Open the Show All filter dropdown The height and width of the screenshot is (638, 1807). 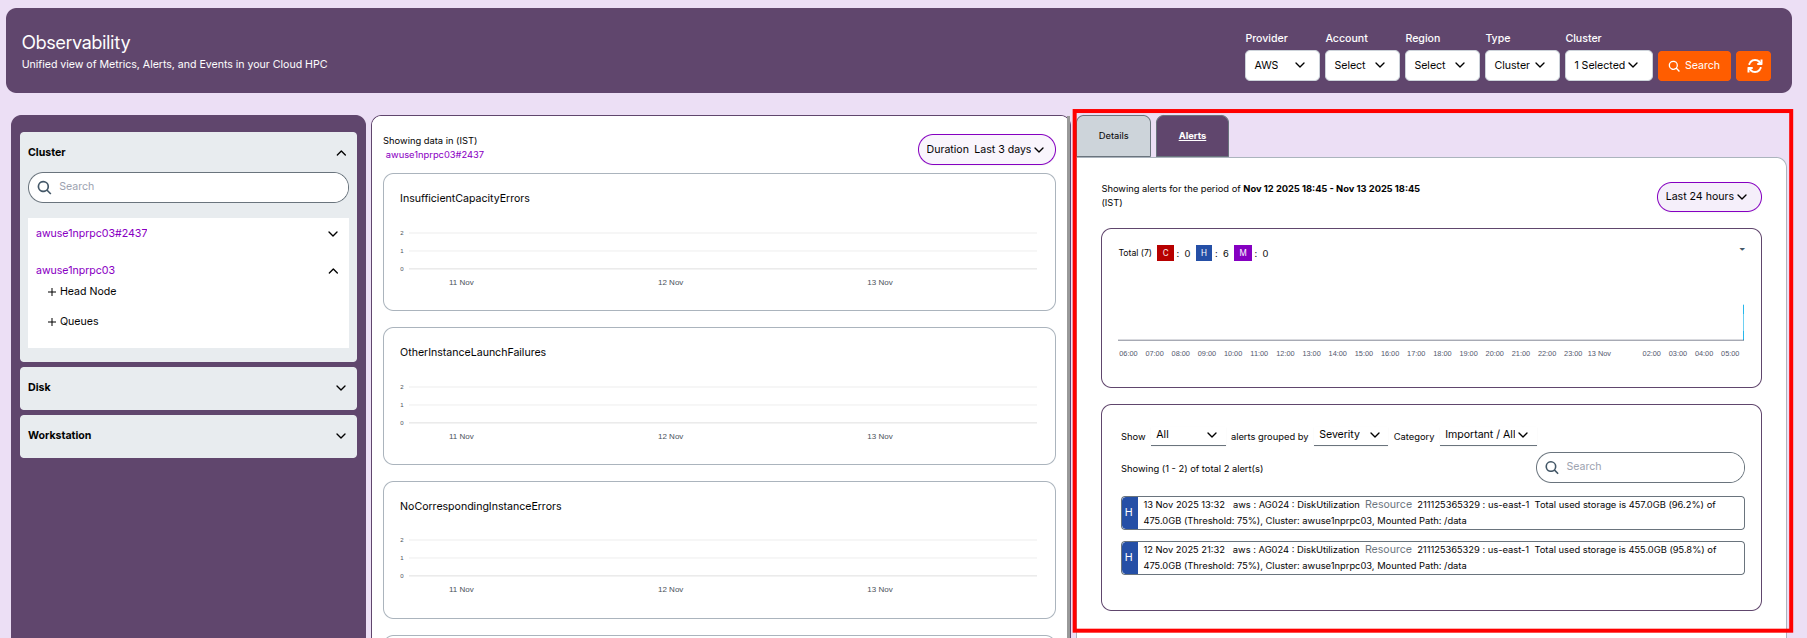1186,435
